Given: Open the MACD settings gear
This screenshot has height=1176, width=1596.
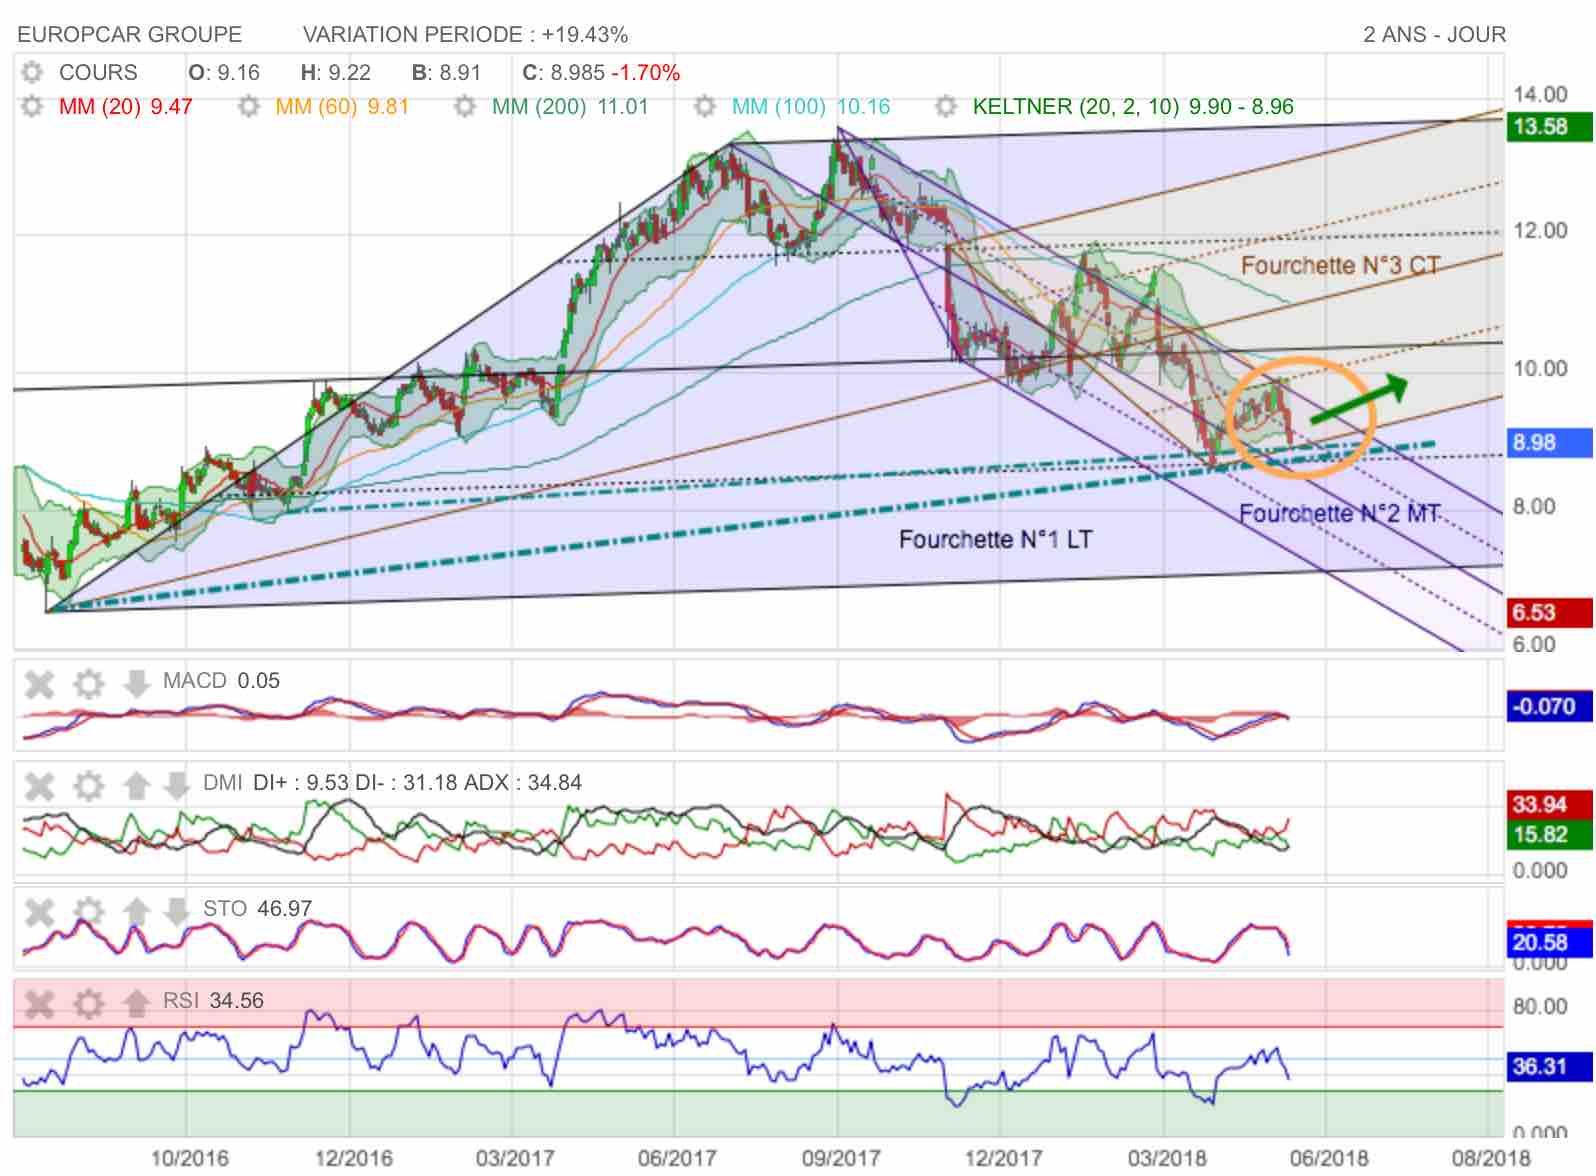Looking at the screenshot, I should (x=89, y=684).
